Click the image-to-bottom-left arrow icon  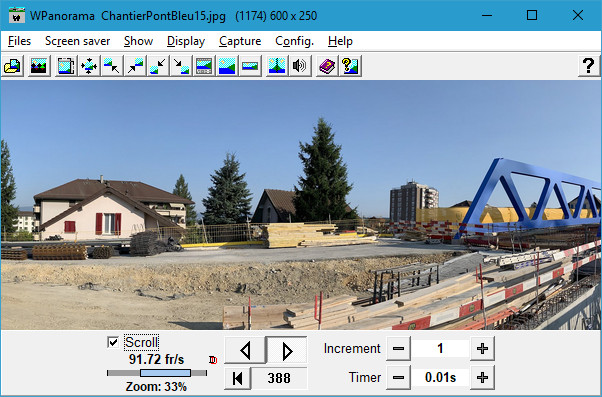pyautogui.click(x=158, y=66)
